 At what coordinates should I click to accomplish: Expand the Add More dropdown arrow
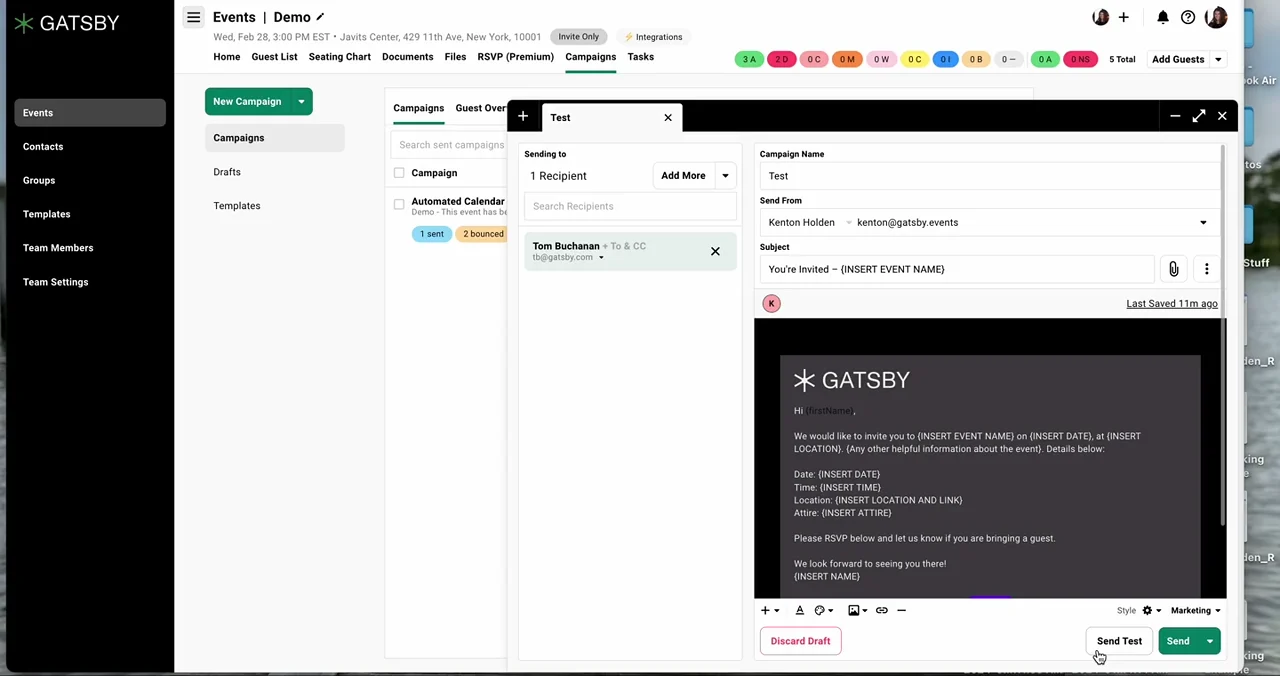pos(725,176)
